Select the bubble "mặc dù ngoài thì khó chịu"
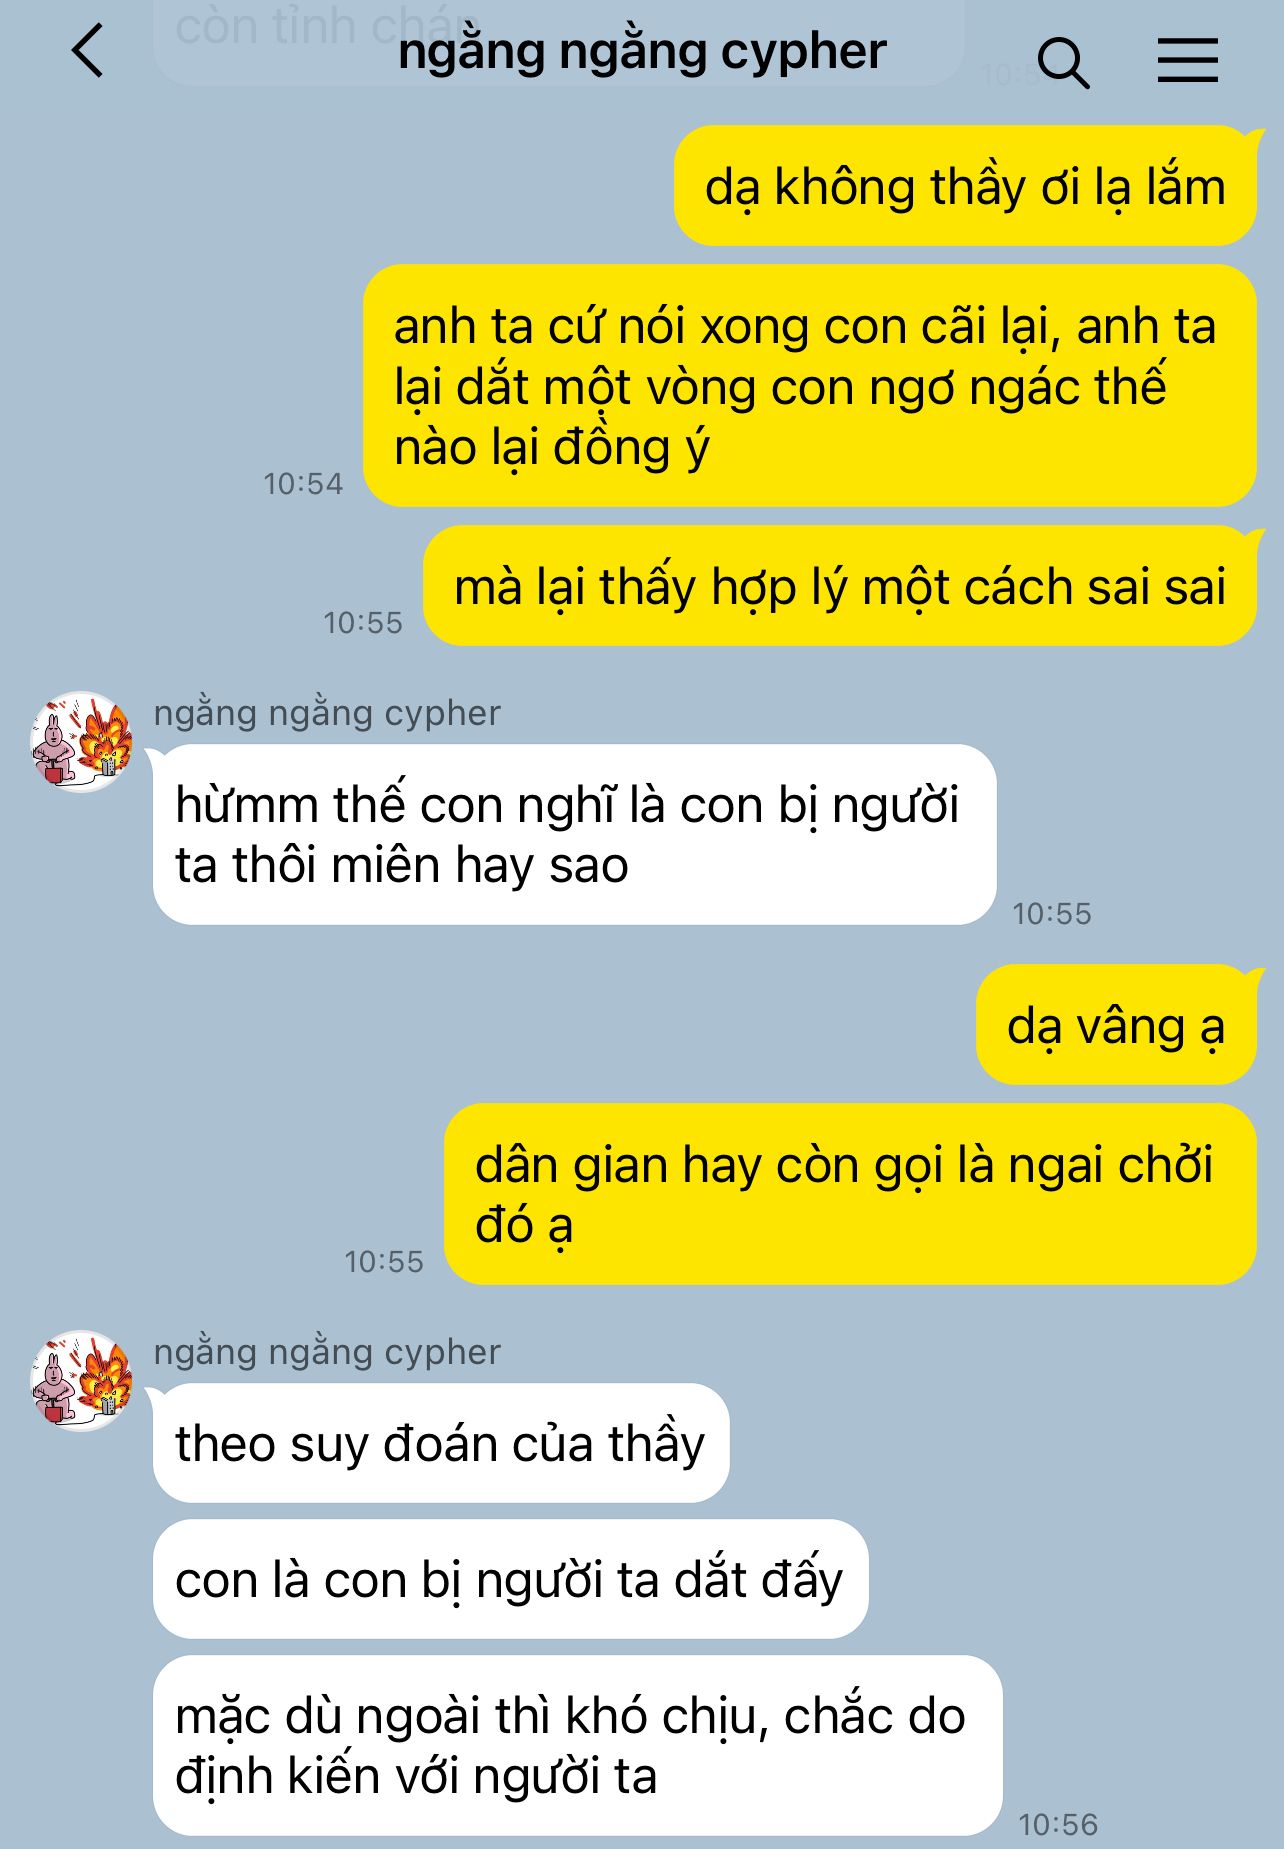This screenshot has width=1284, height=1849. [x=578, y=1745]
